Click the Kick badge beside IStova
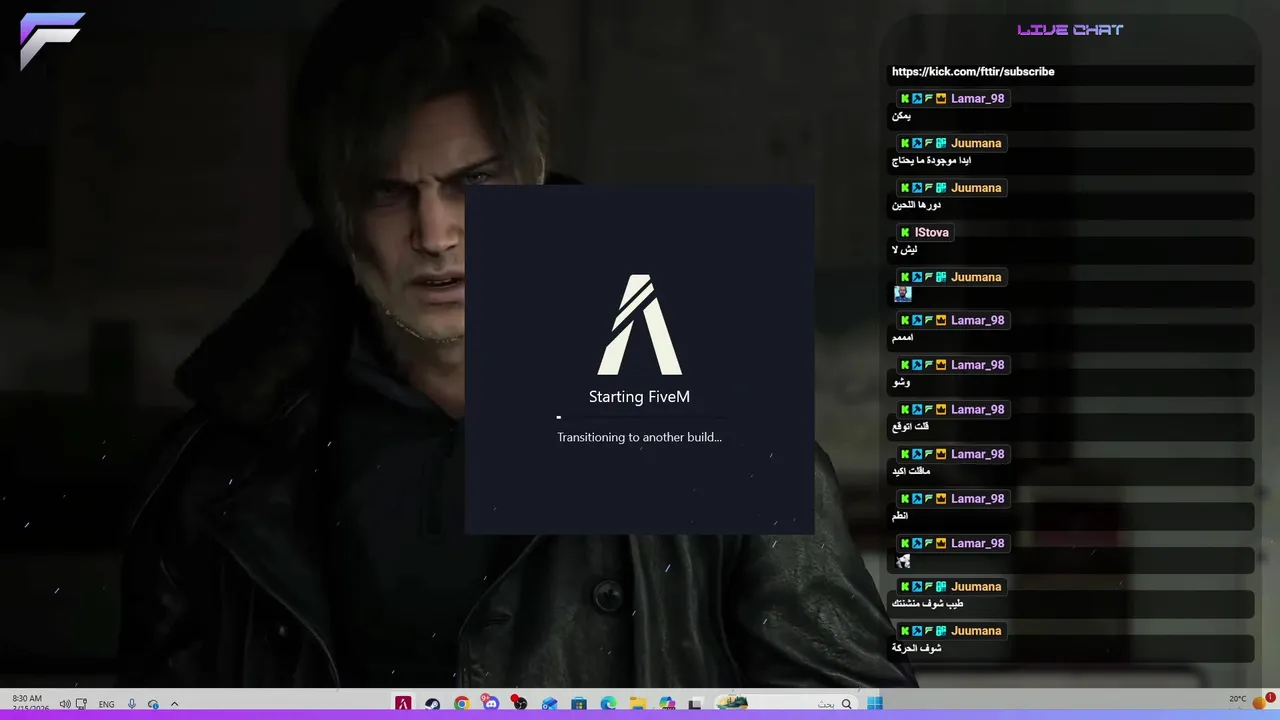The height and width of the screenshot is (720, 1280). (905, 232)
